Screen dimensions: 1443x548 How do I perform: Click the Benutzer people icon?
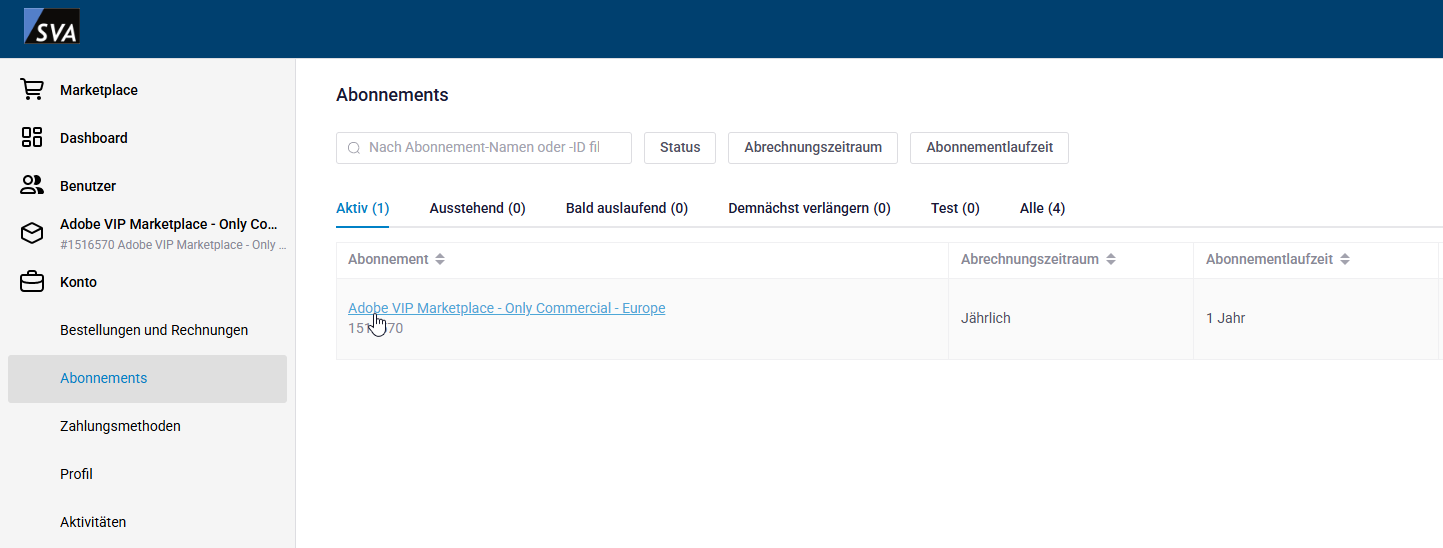pyautogui.click(x=32, y=186)
